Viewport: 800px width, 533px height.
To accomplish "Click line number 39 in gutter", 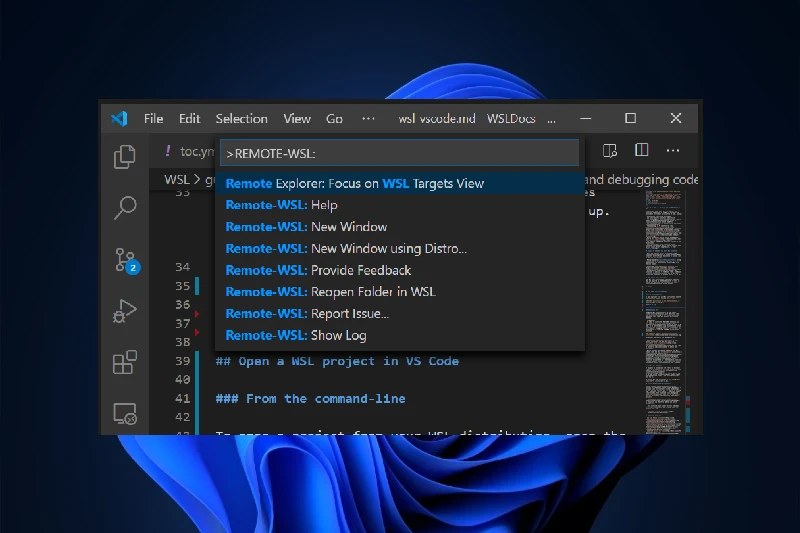I will point(183,361).
